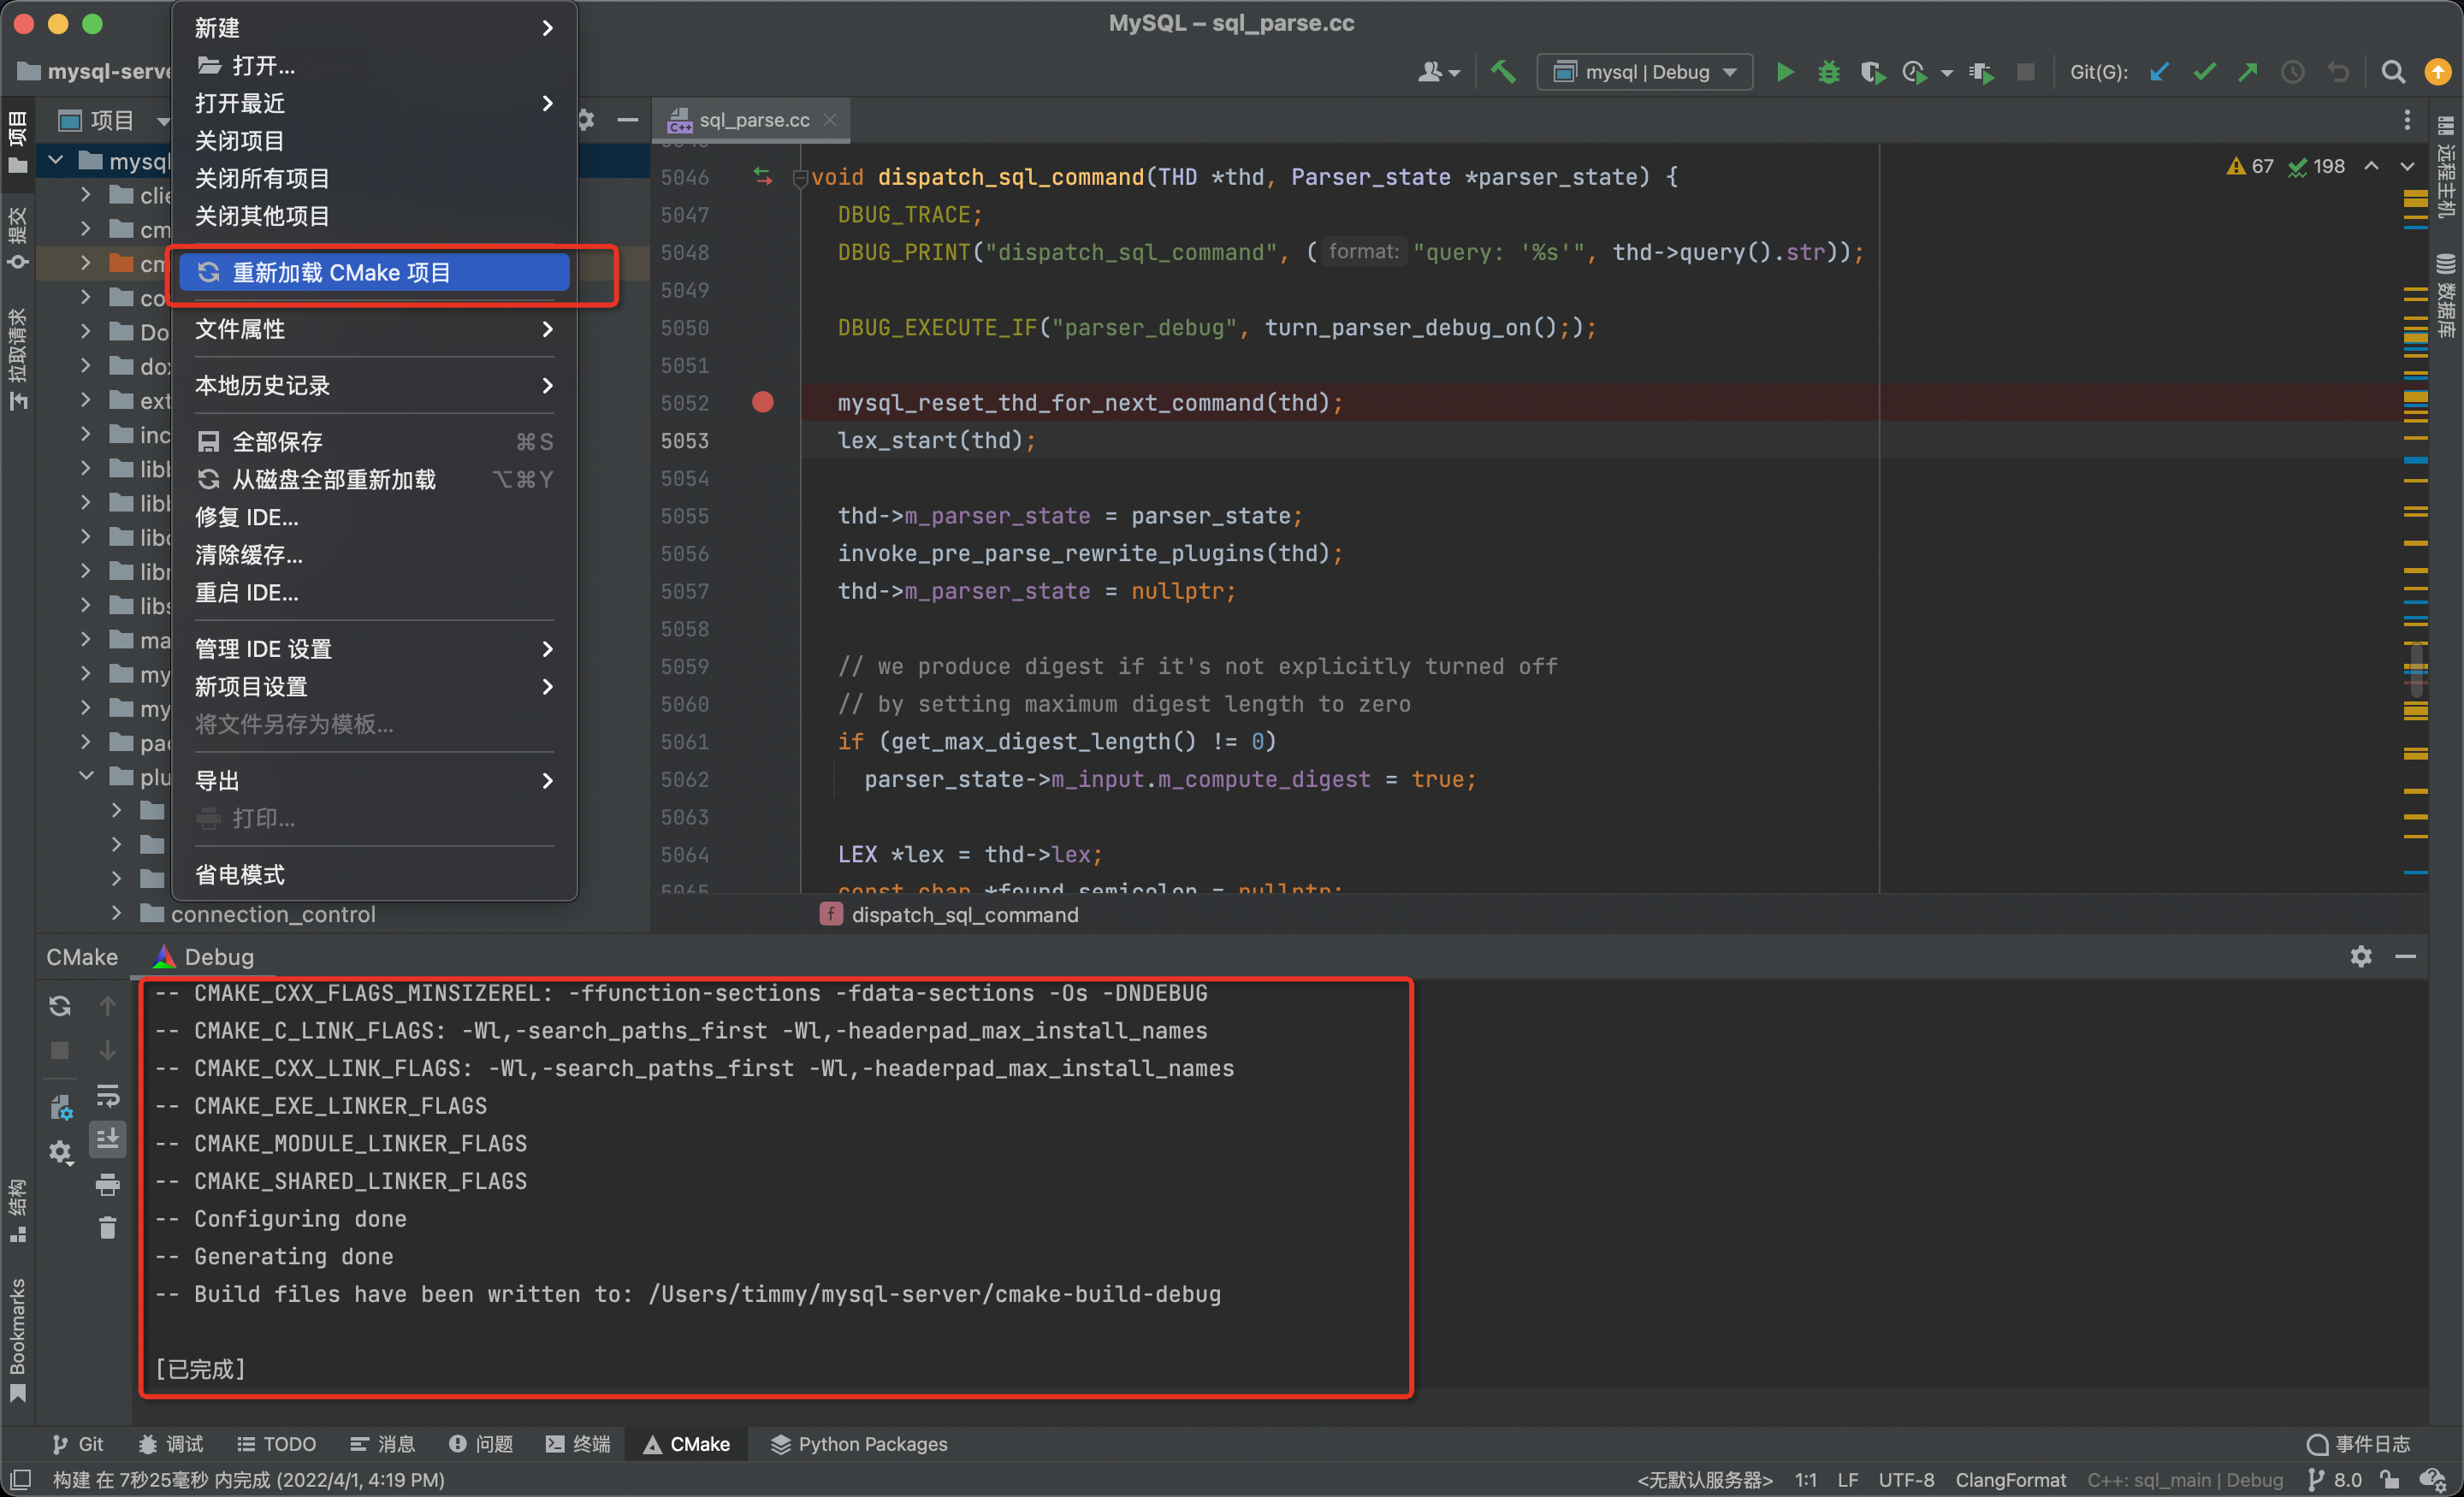Click the line 5046 gutter navigation icon

pos(762,176)
